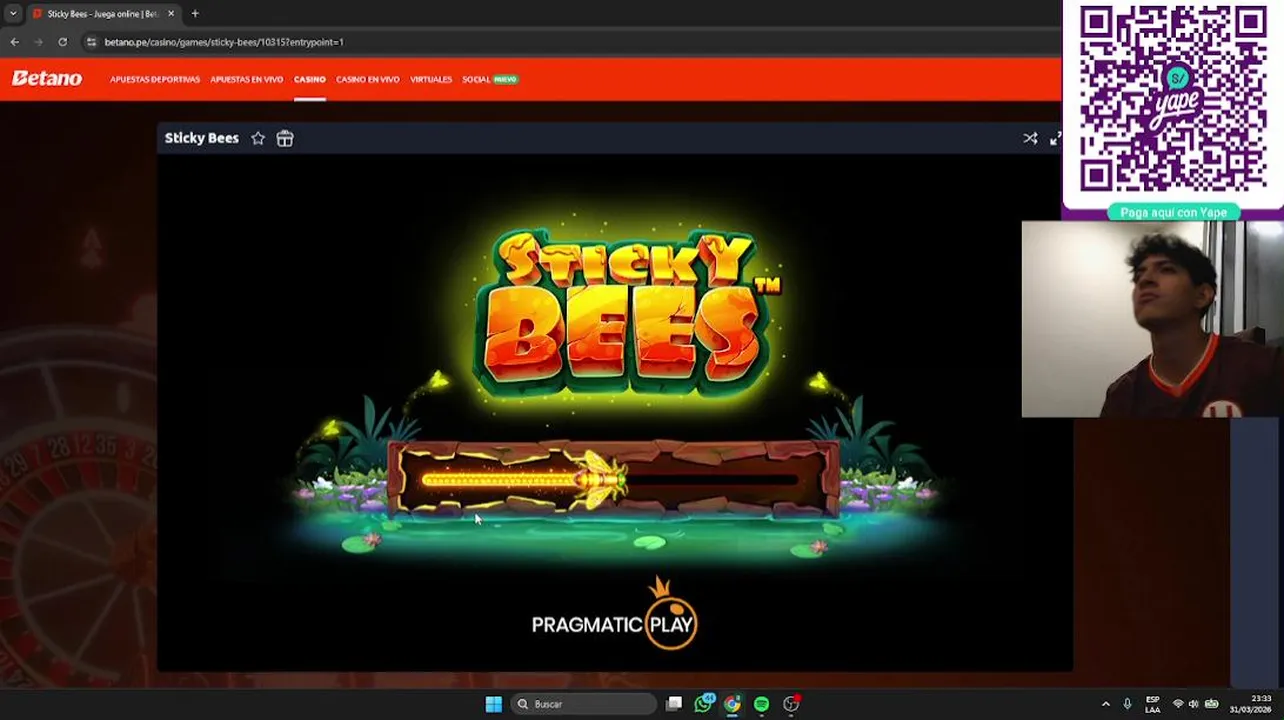Open the volume speaker tray icon
The height and width of the screenshot is (720, 1284).
[1193, 704]
